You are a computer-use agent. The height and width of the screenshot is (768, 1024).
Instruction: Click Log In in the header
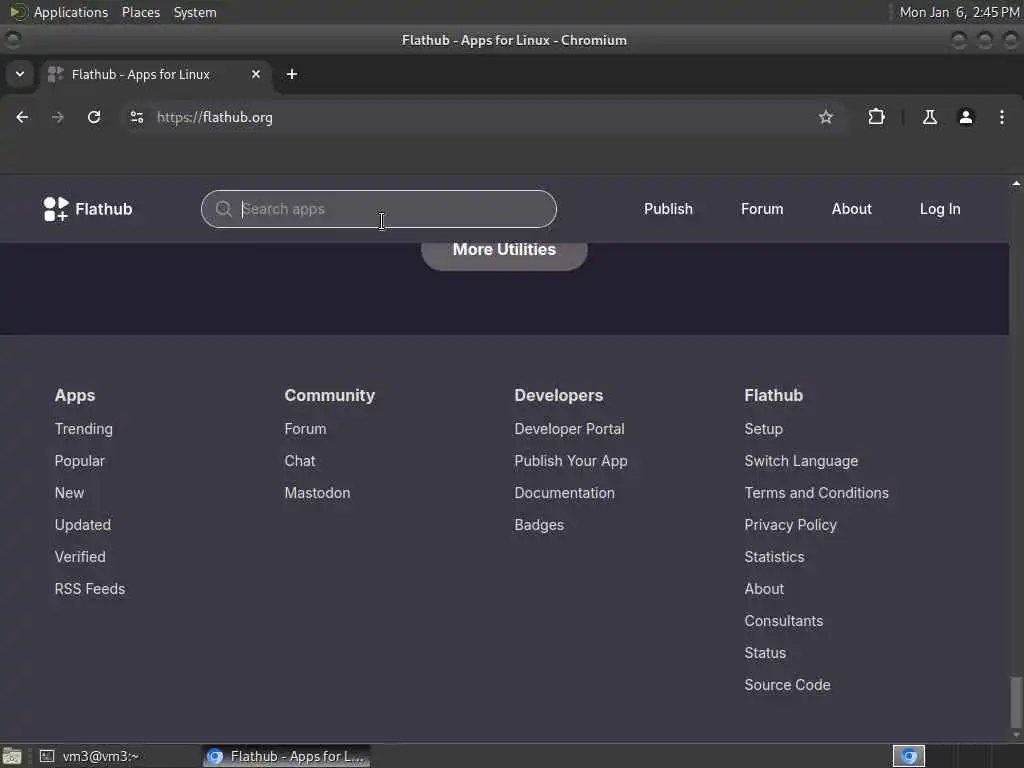940,209
